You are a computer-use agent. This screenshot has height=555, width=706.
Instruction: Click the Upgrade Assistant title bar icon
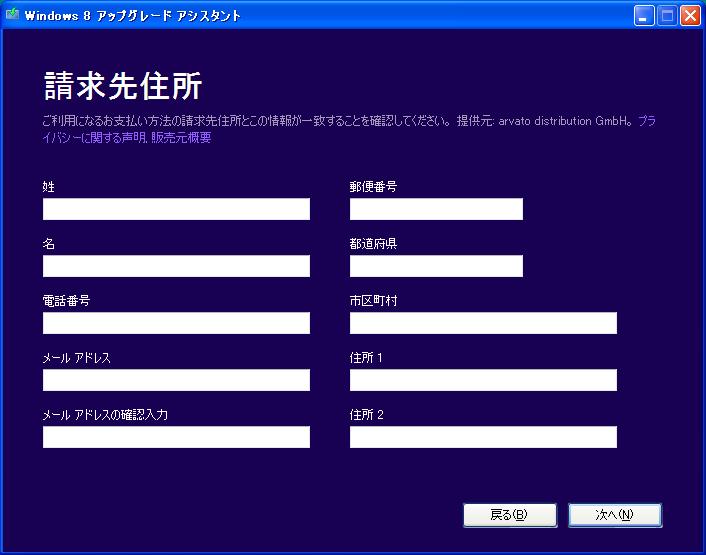point(12,14)
